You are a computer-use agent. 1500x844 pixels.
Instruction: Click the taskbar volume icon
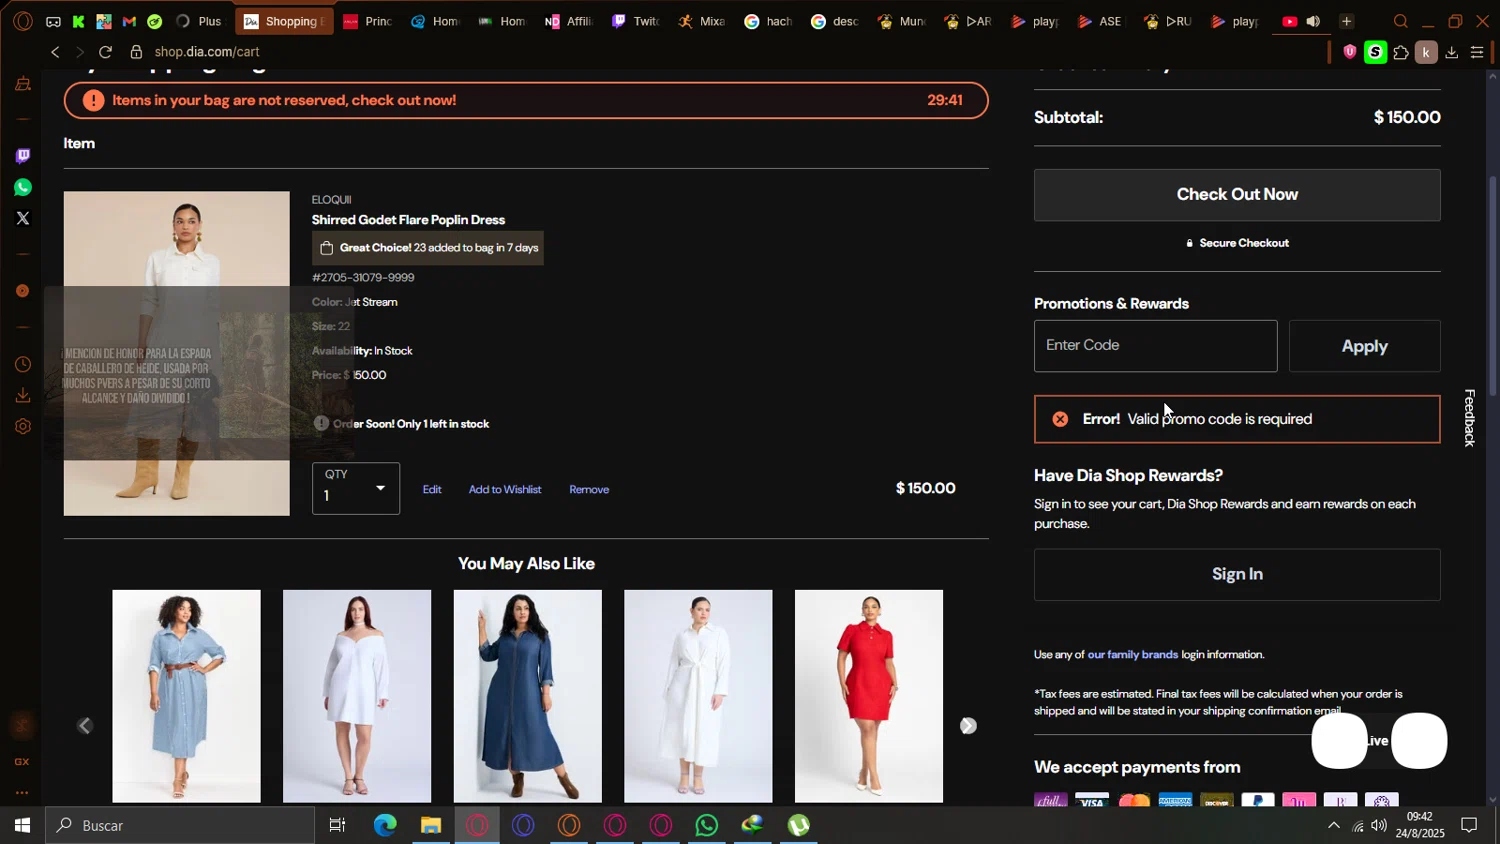point(1379,825)
